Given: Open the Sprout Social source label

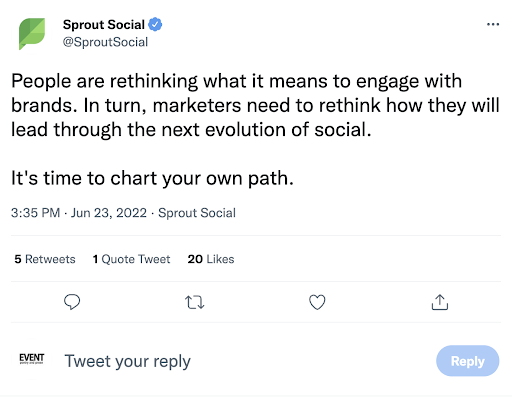Looking at the screenshot, I should (197, 213).
